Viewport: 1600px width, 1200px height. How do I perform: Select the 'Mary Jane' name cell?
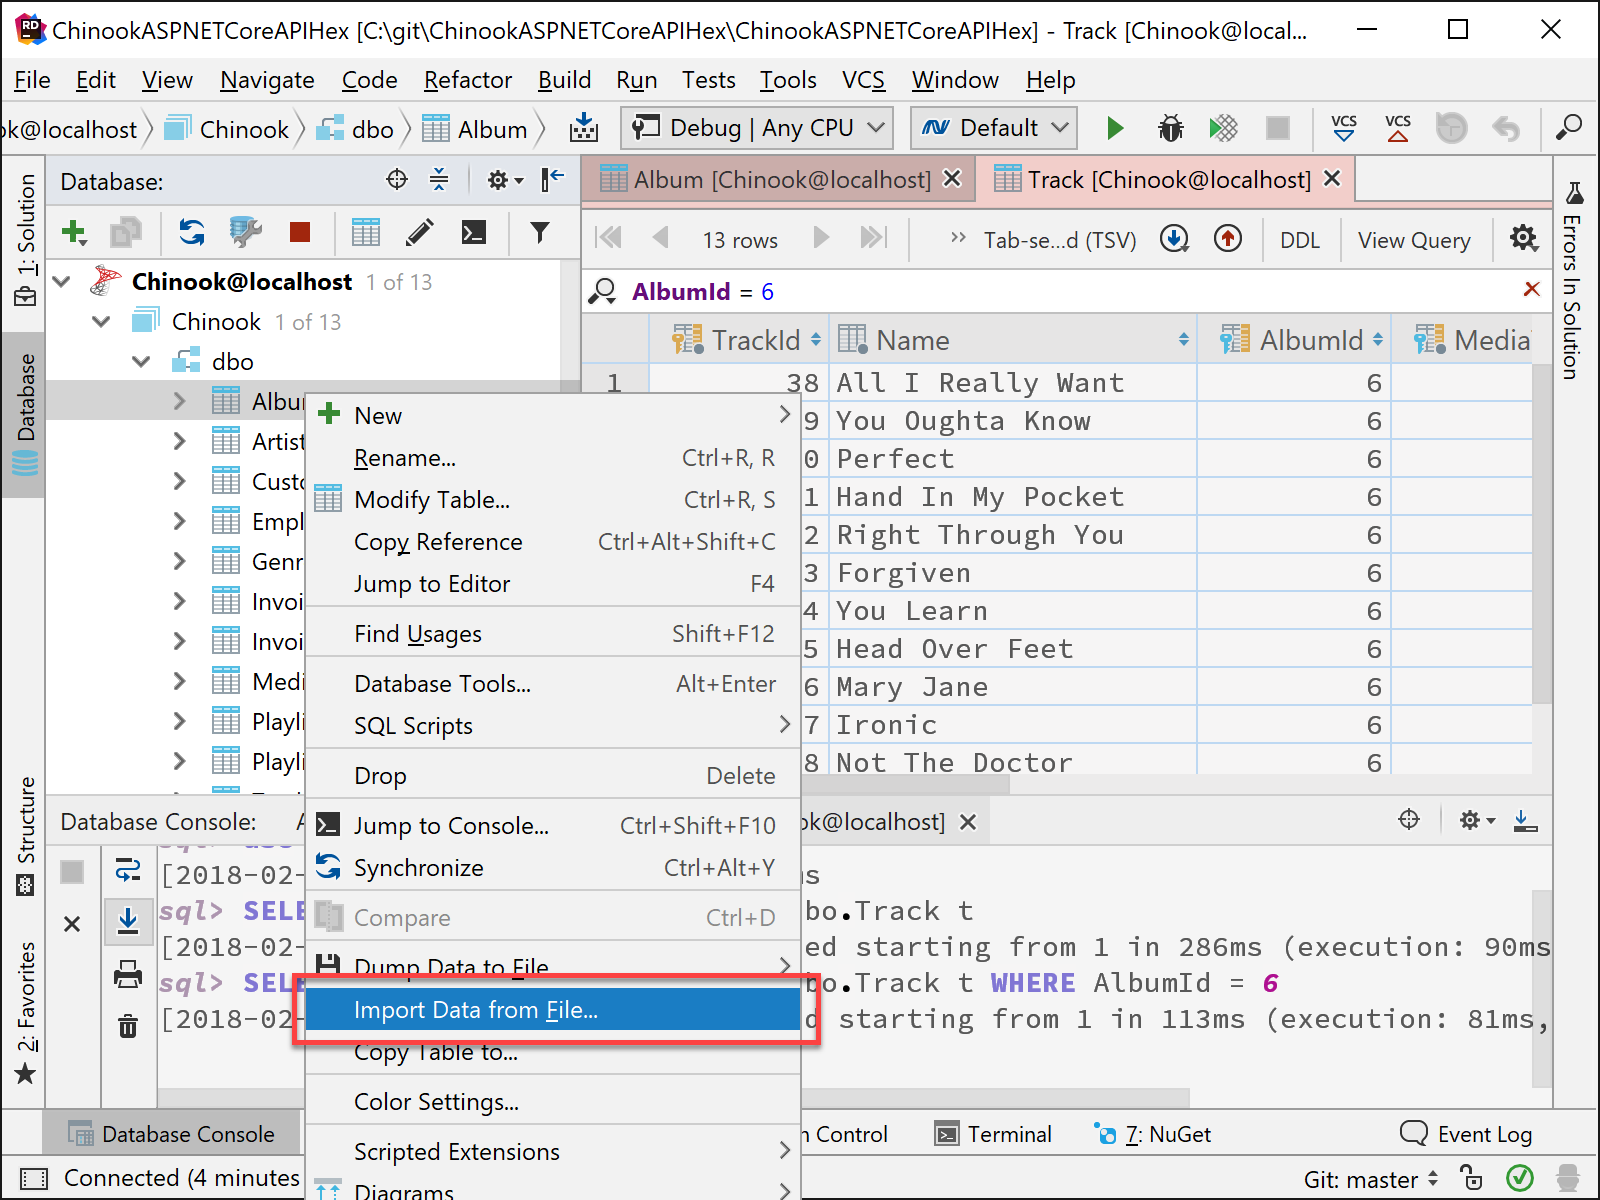(x=1014, y=687)
